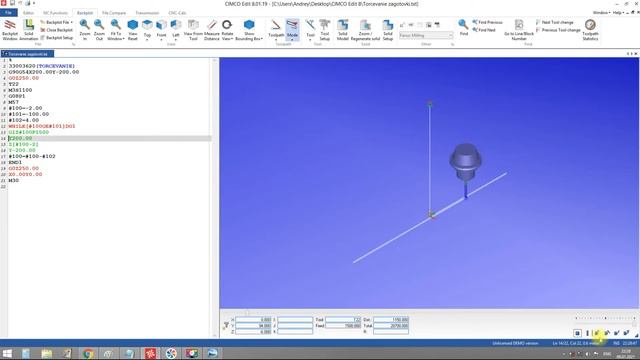Click Zoom / Regenerate solid
Viewport: 640px width, 360px height.
pos(365,30)
